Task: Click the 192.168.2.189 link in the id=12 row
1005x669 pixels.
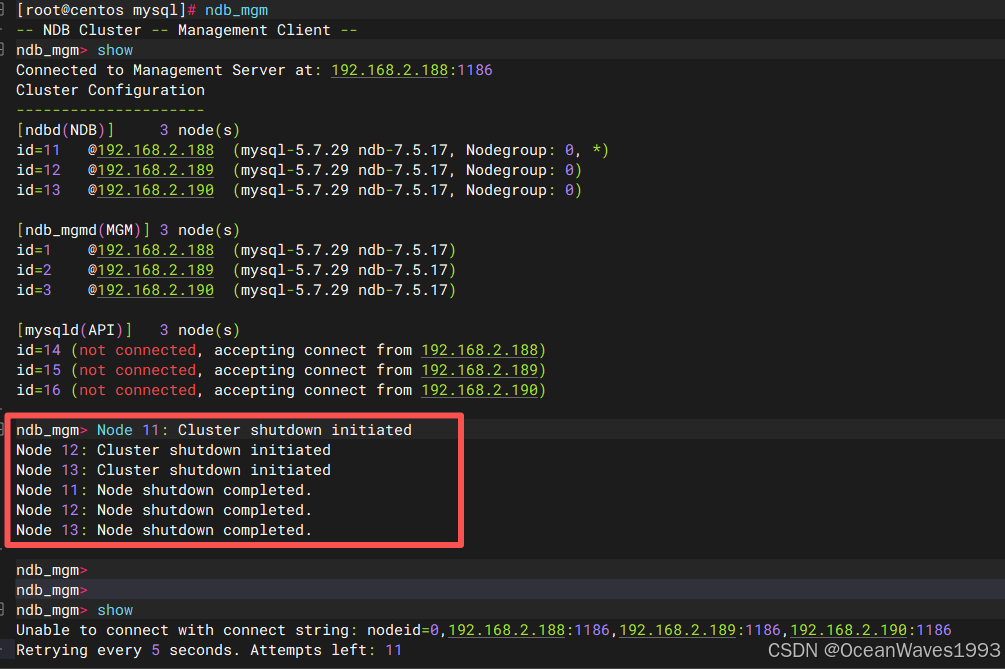Action: click(155, 170)
